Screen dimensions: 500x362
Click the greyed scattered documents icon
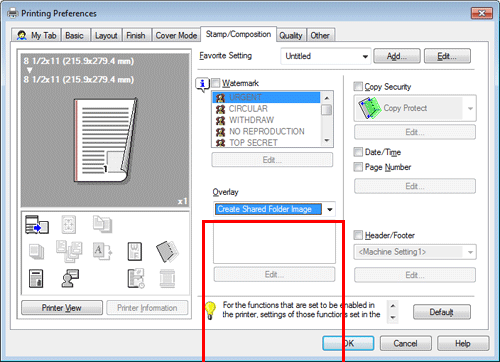click(x=69, y=252)
